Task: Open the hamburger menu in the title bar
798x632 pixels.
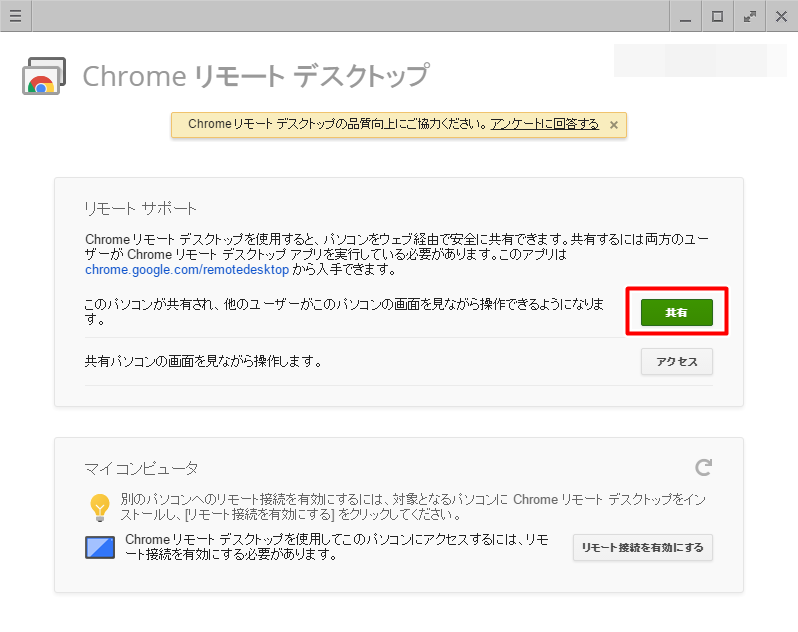Action: 15,16
